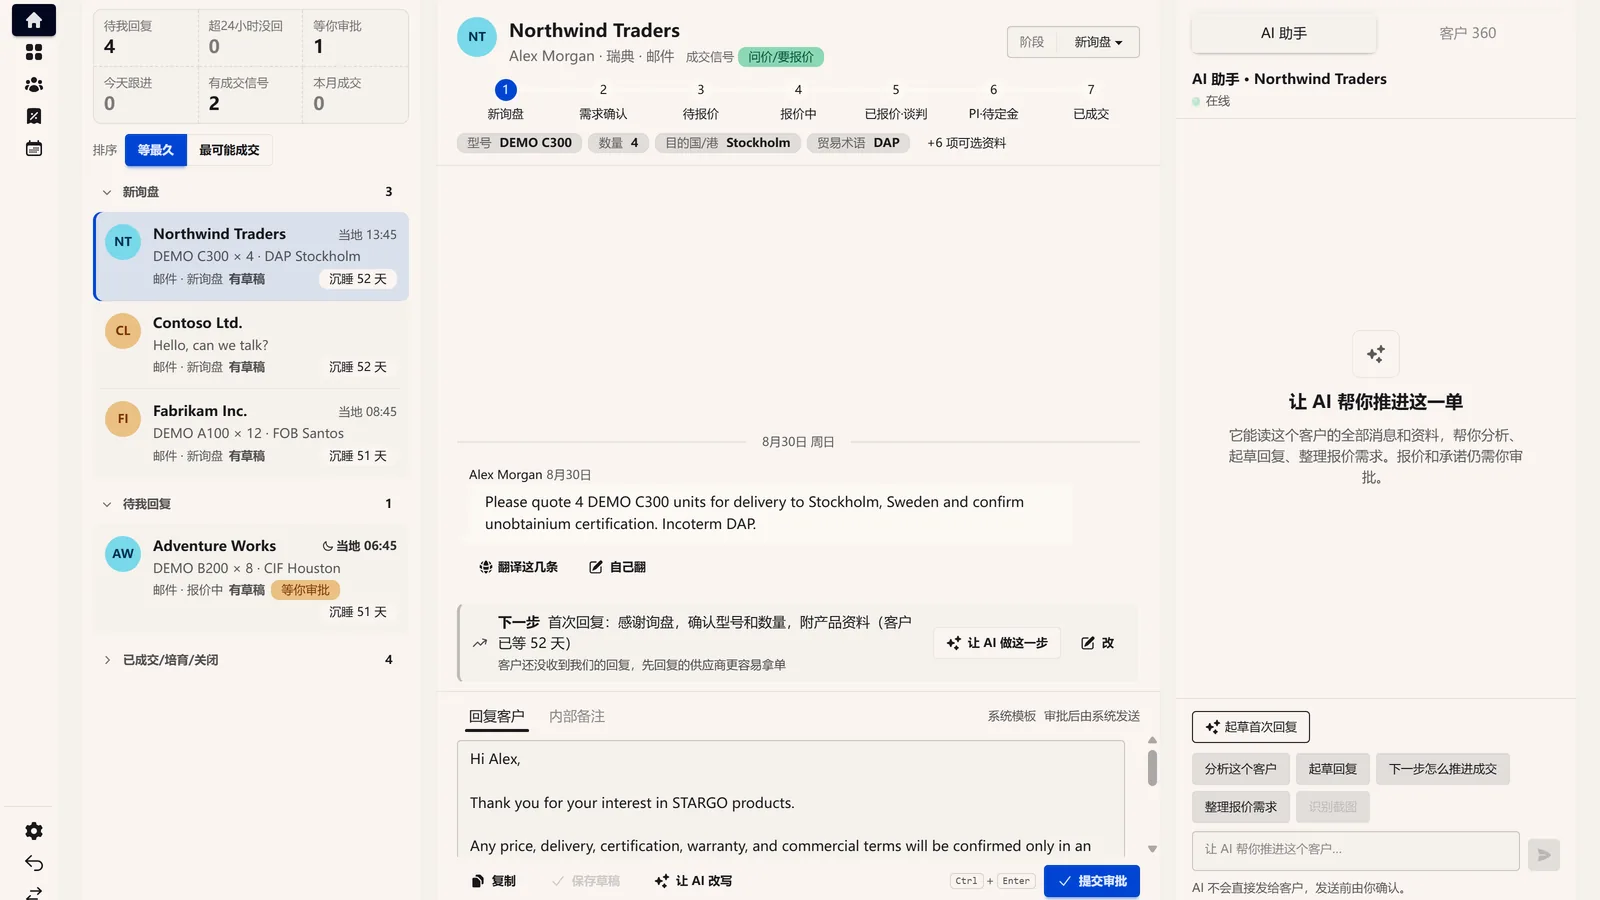Click the 系统模板 link
This screenshot has height=900, width=1600.
point(1012,716)
